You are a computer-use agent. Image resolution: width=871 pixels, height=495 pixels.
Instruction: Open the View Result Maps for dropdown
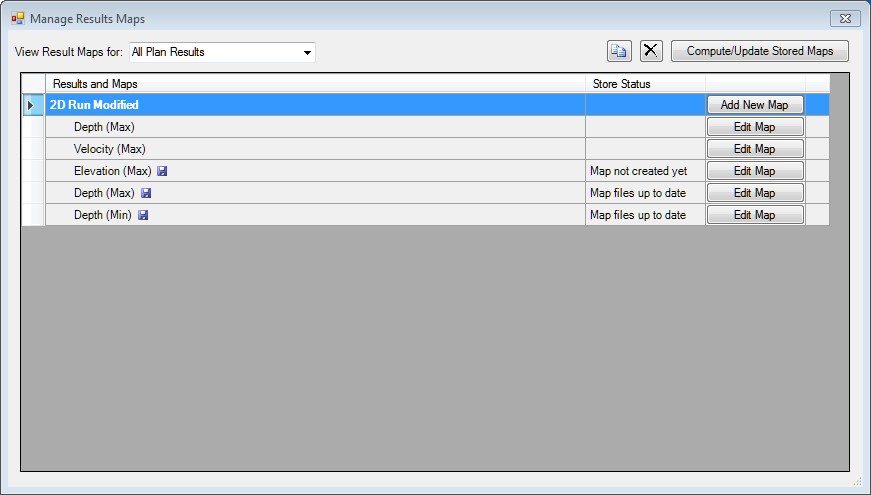[308, 52]
